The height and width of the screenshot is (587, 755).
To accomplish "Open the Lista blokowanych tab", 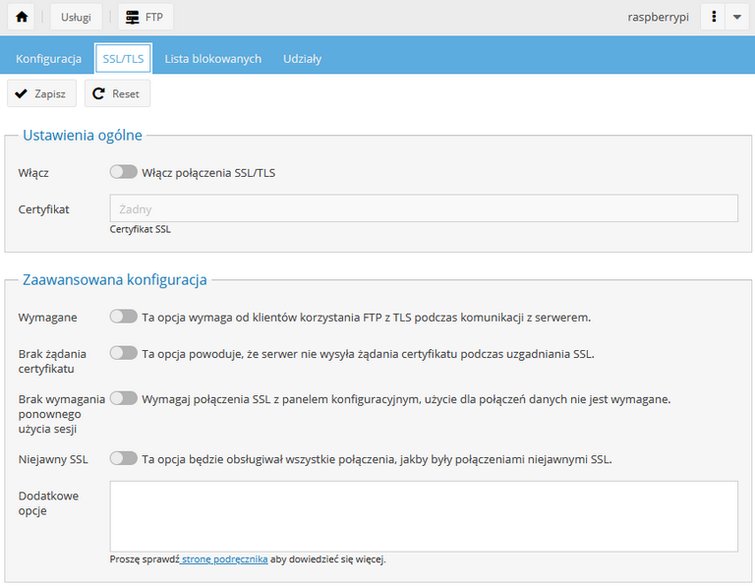I will [213, 59].
